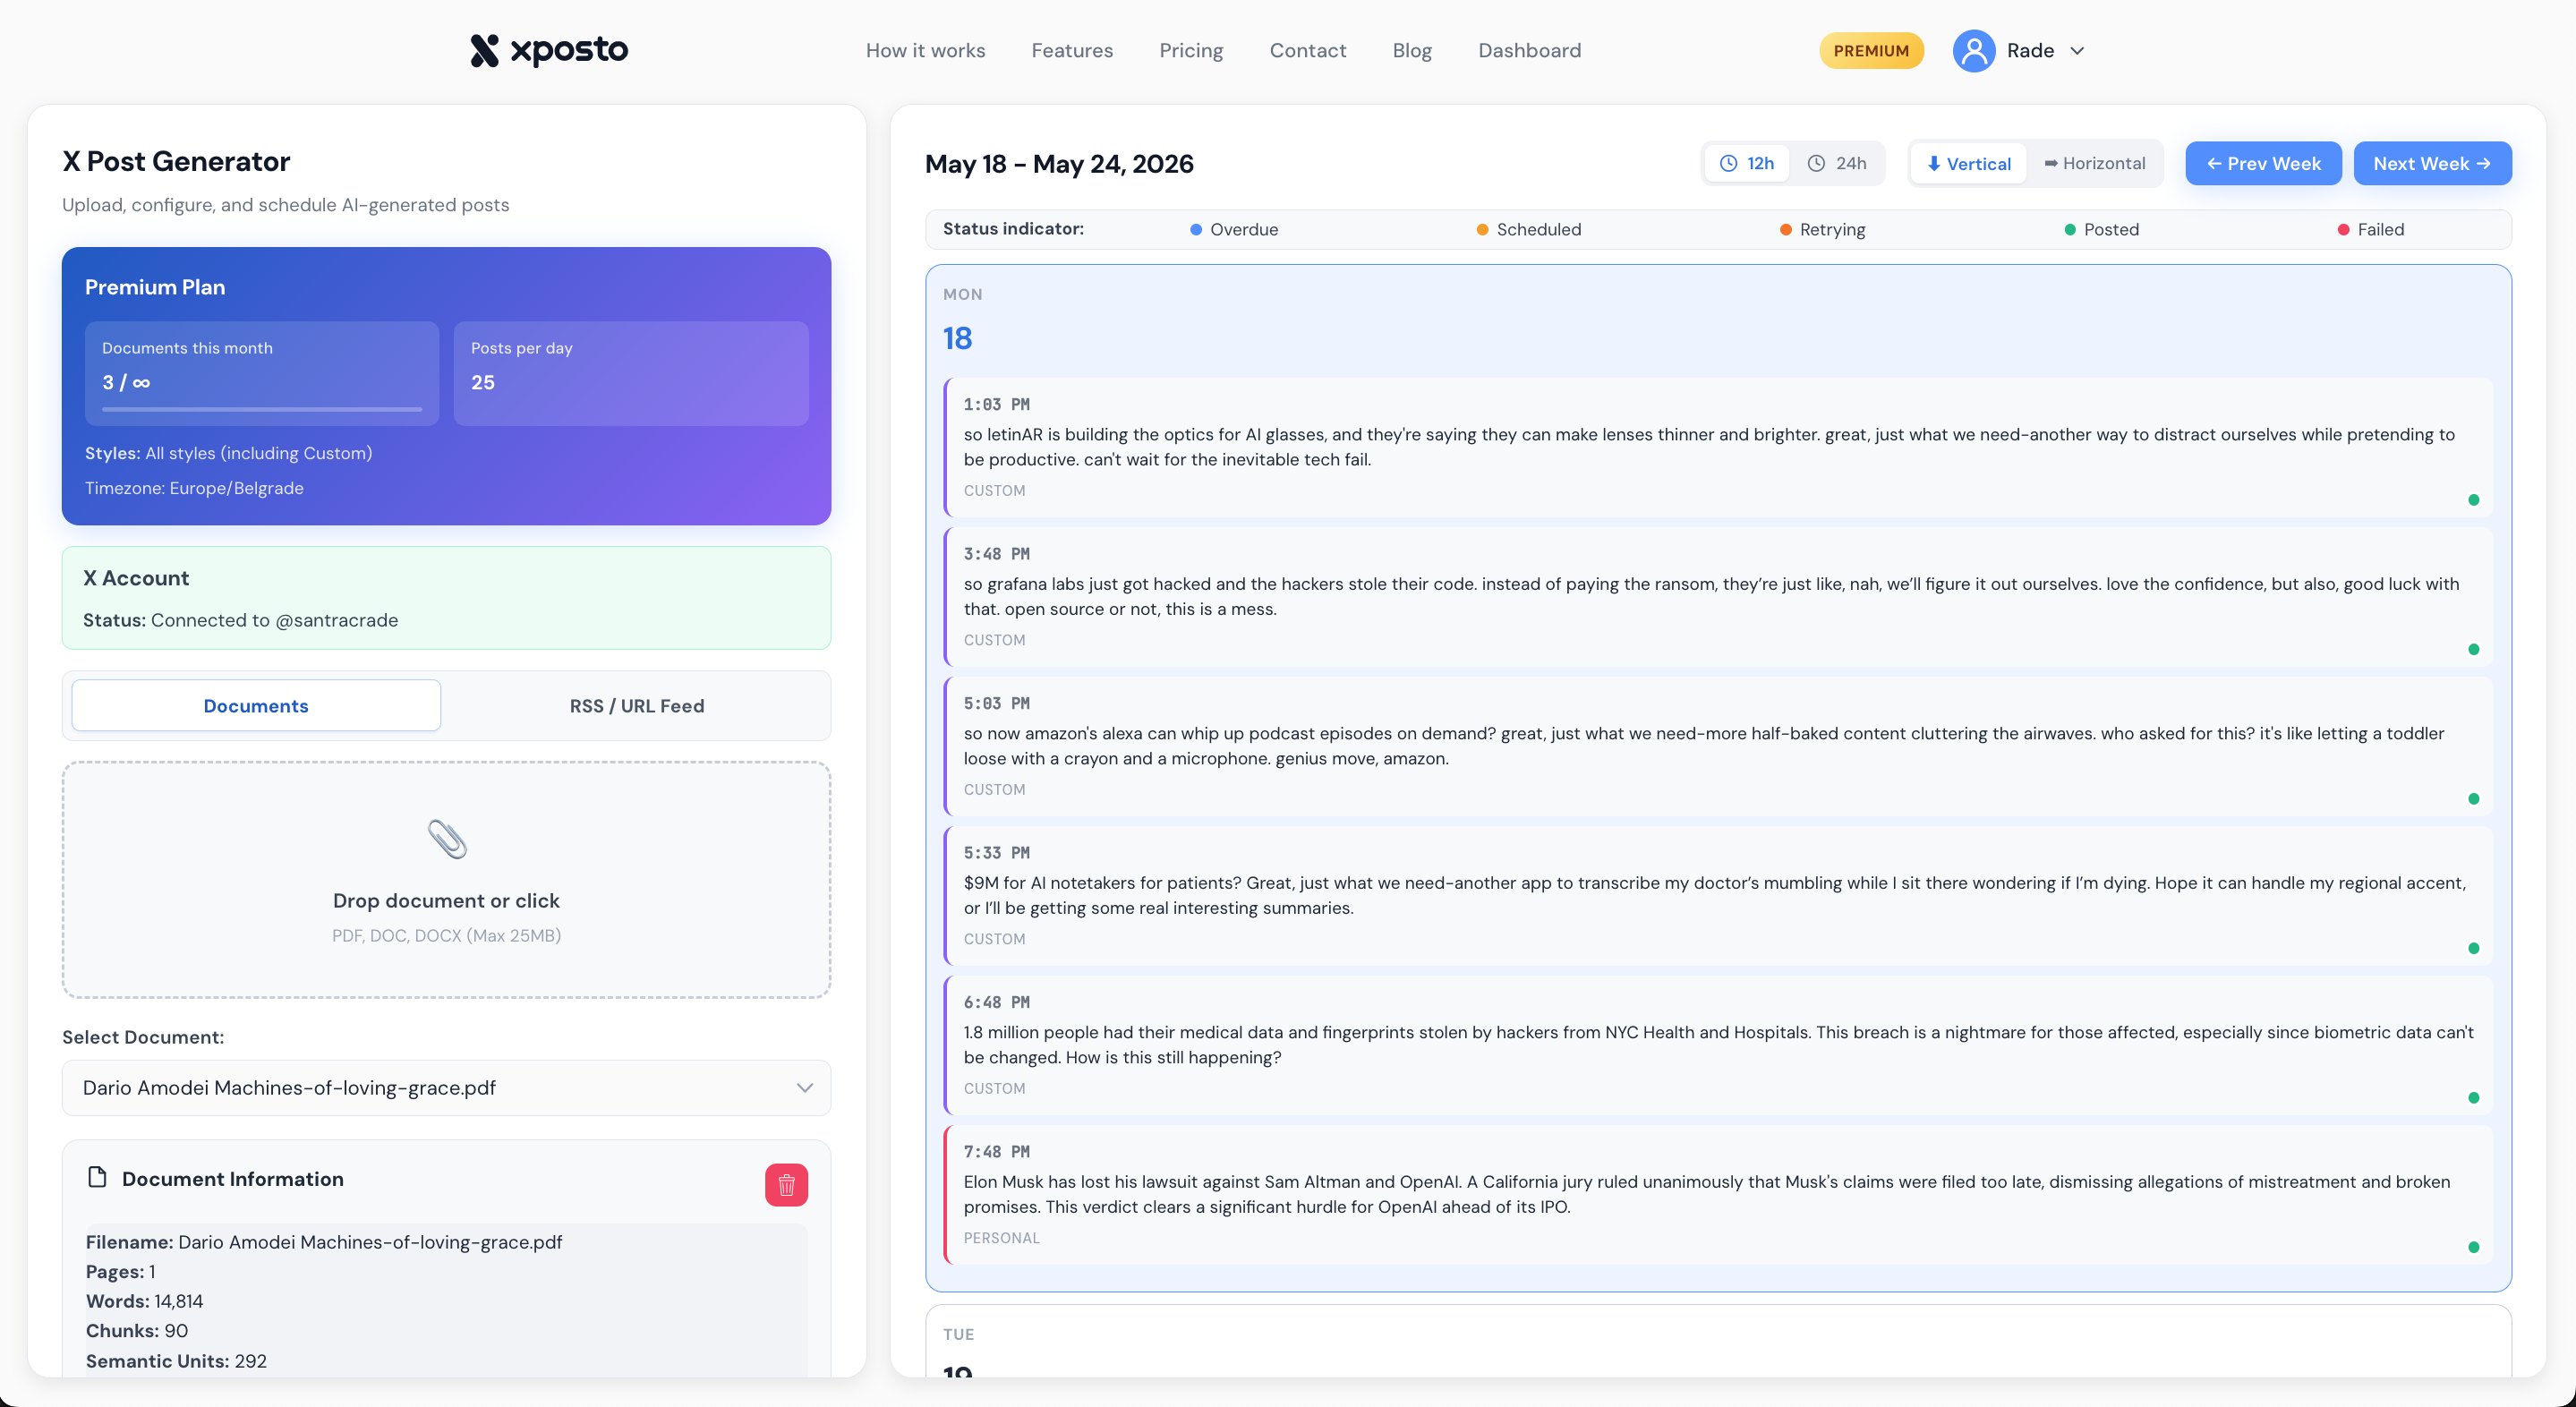The width and height of the screenshot is (2576, 1407).
Task: Click the Drop document or click area
Action: pyautogui.click(x=446, y=880)
